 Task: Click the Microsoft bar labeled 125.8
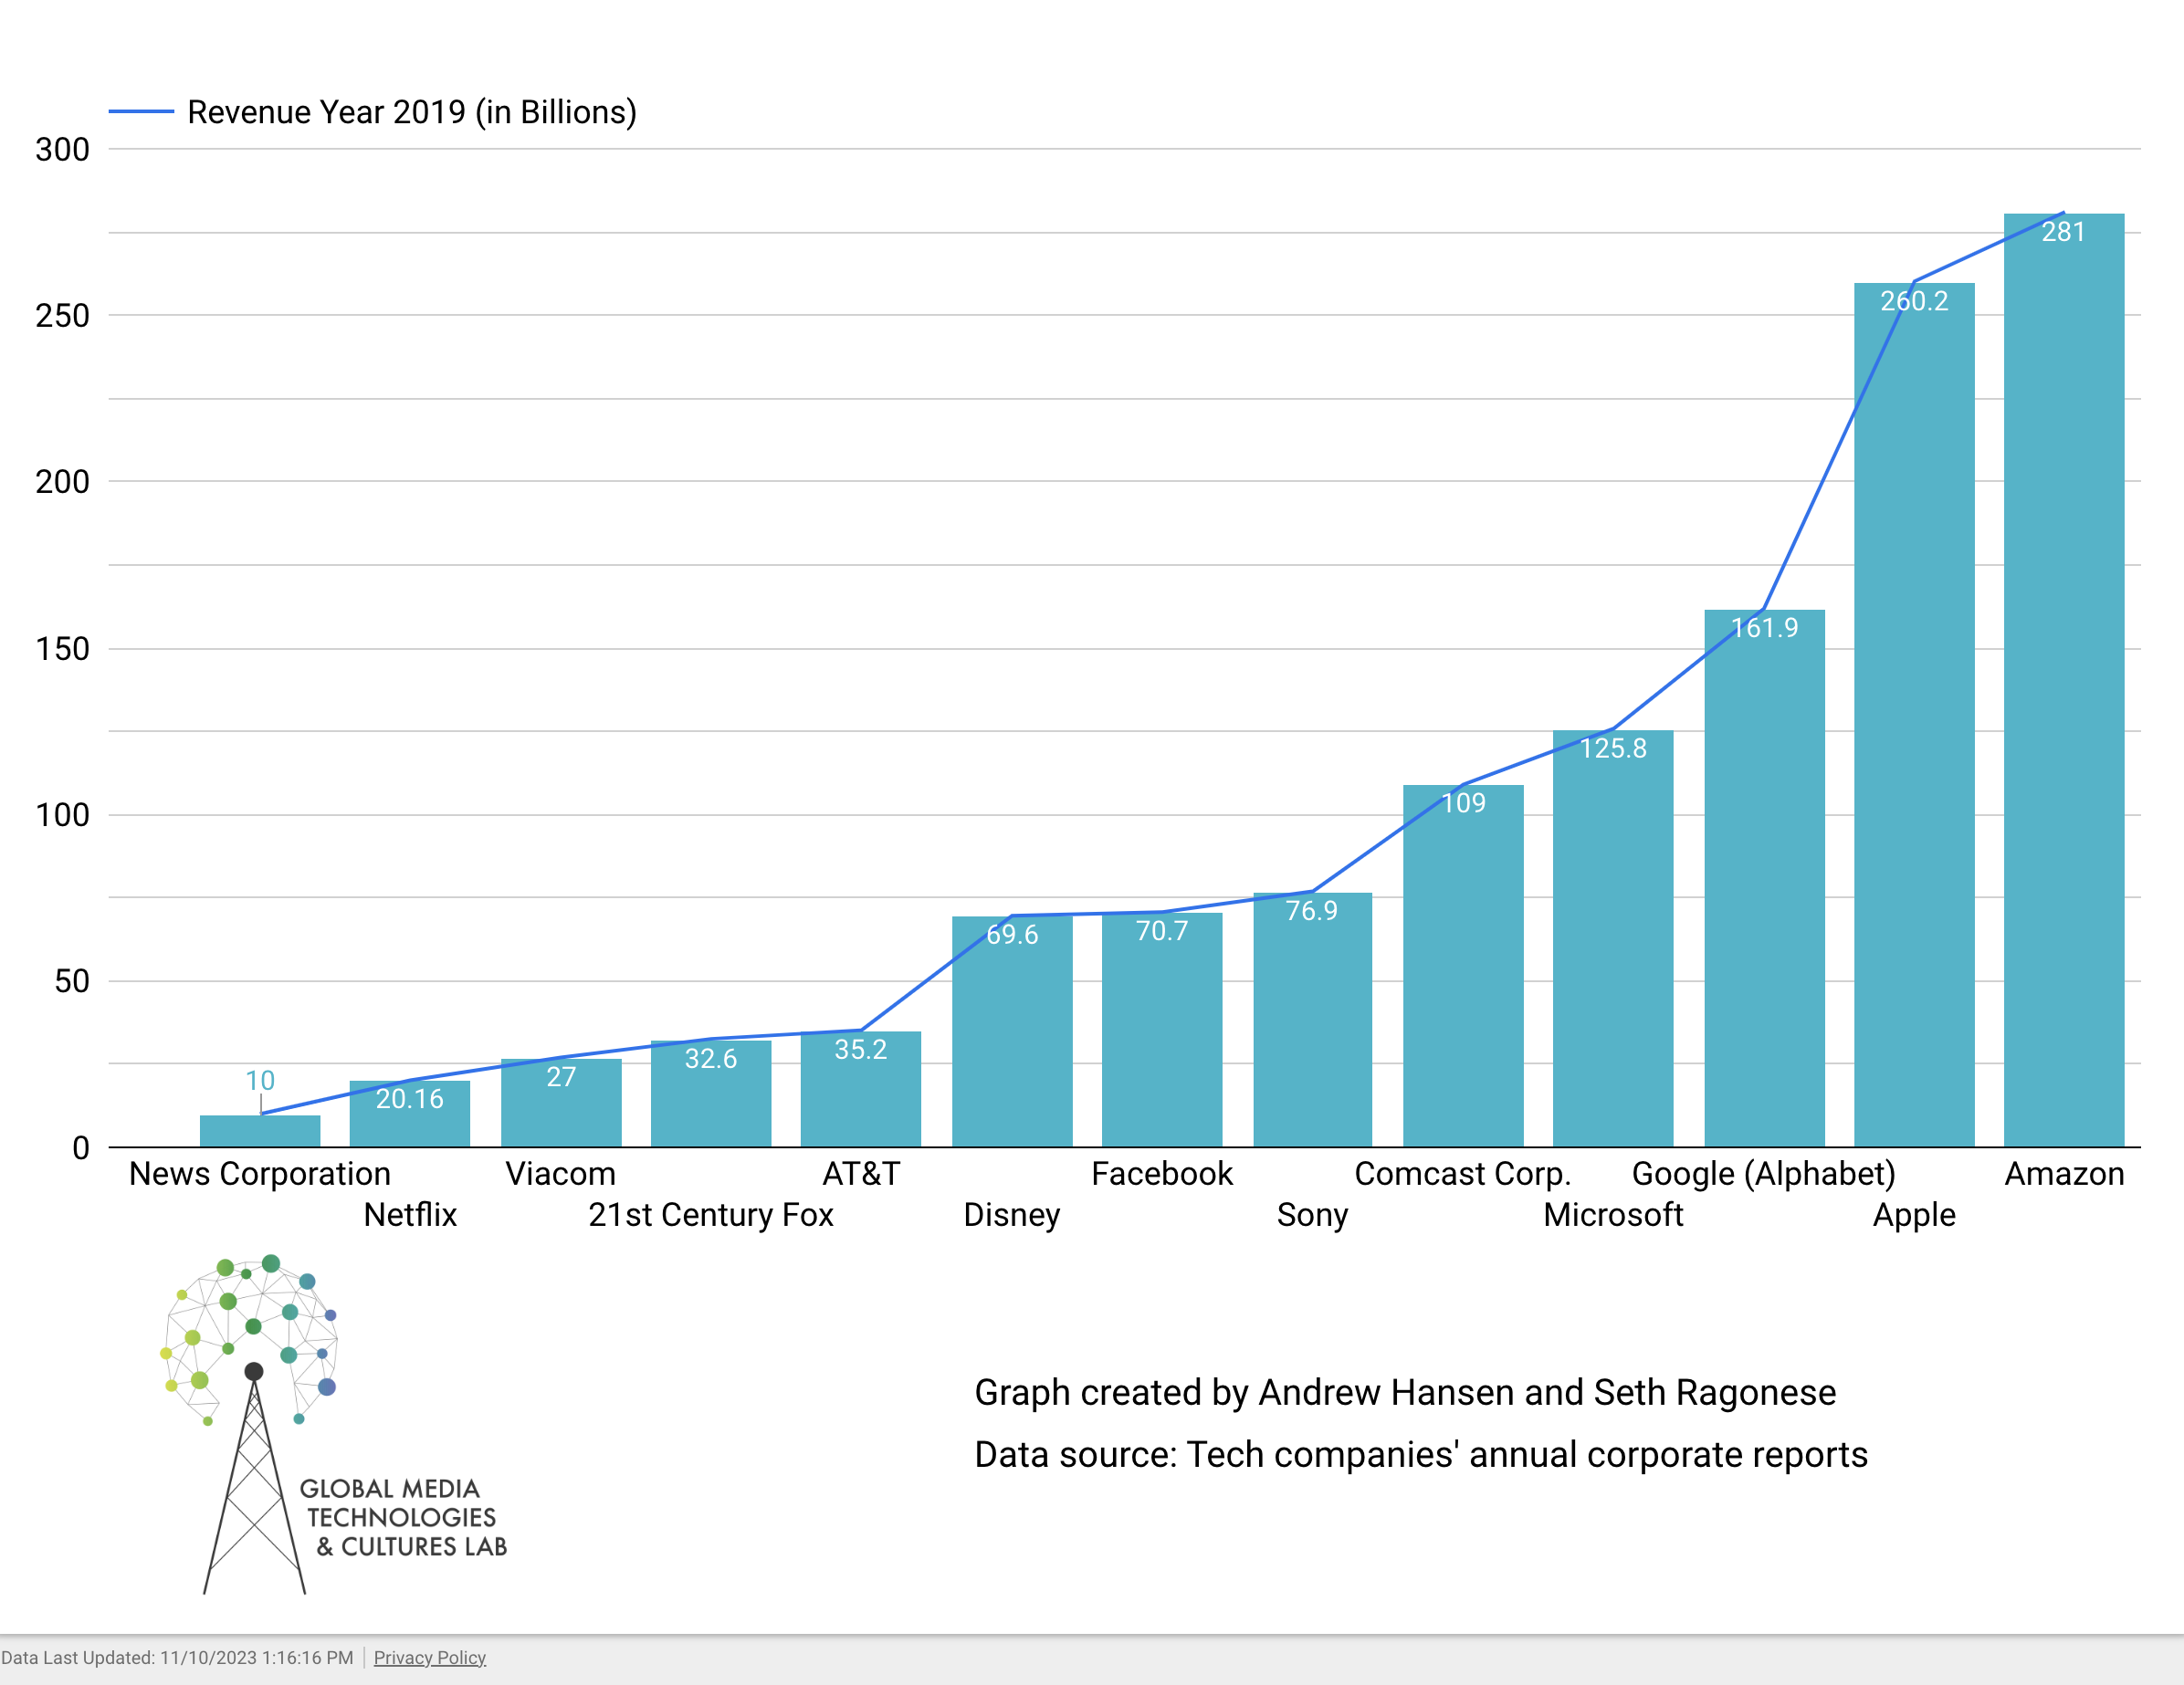[x=1612, y=938]
